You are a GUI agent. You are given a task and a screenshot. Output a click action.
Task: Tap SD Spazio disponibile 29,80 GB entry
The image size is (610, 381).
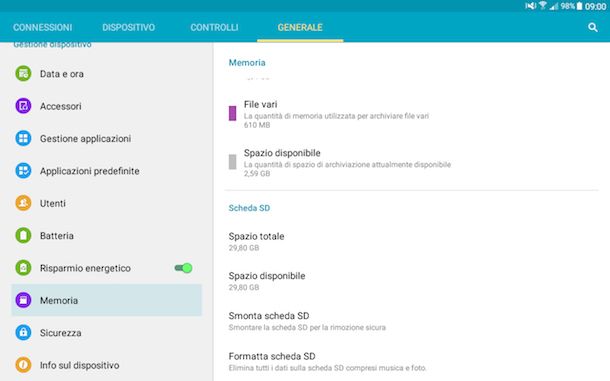click(x=412, y=281)
